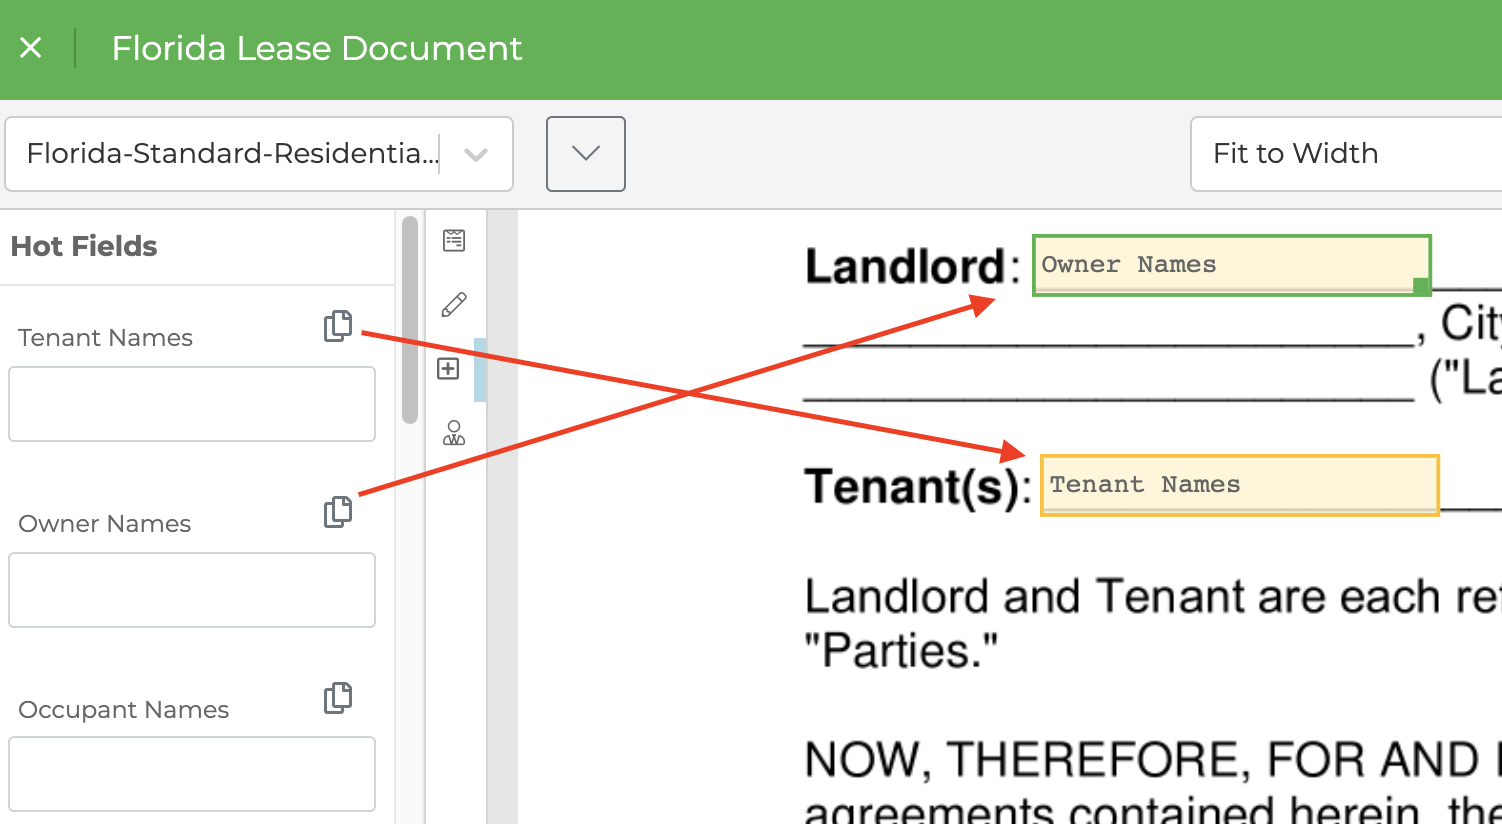The height and width of the screenshot is (824, 1502).
Task: Click the Hot Fields panel heading
Action: [x=83, y=246]
